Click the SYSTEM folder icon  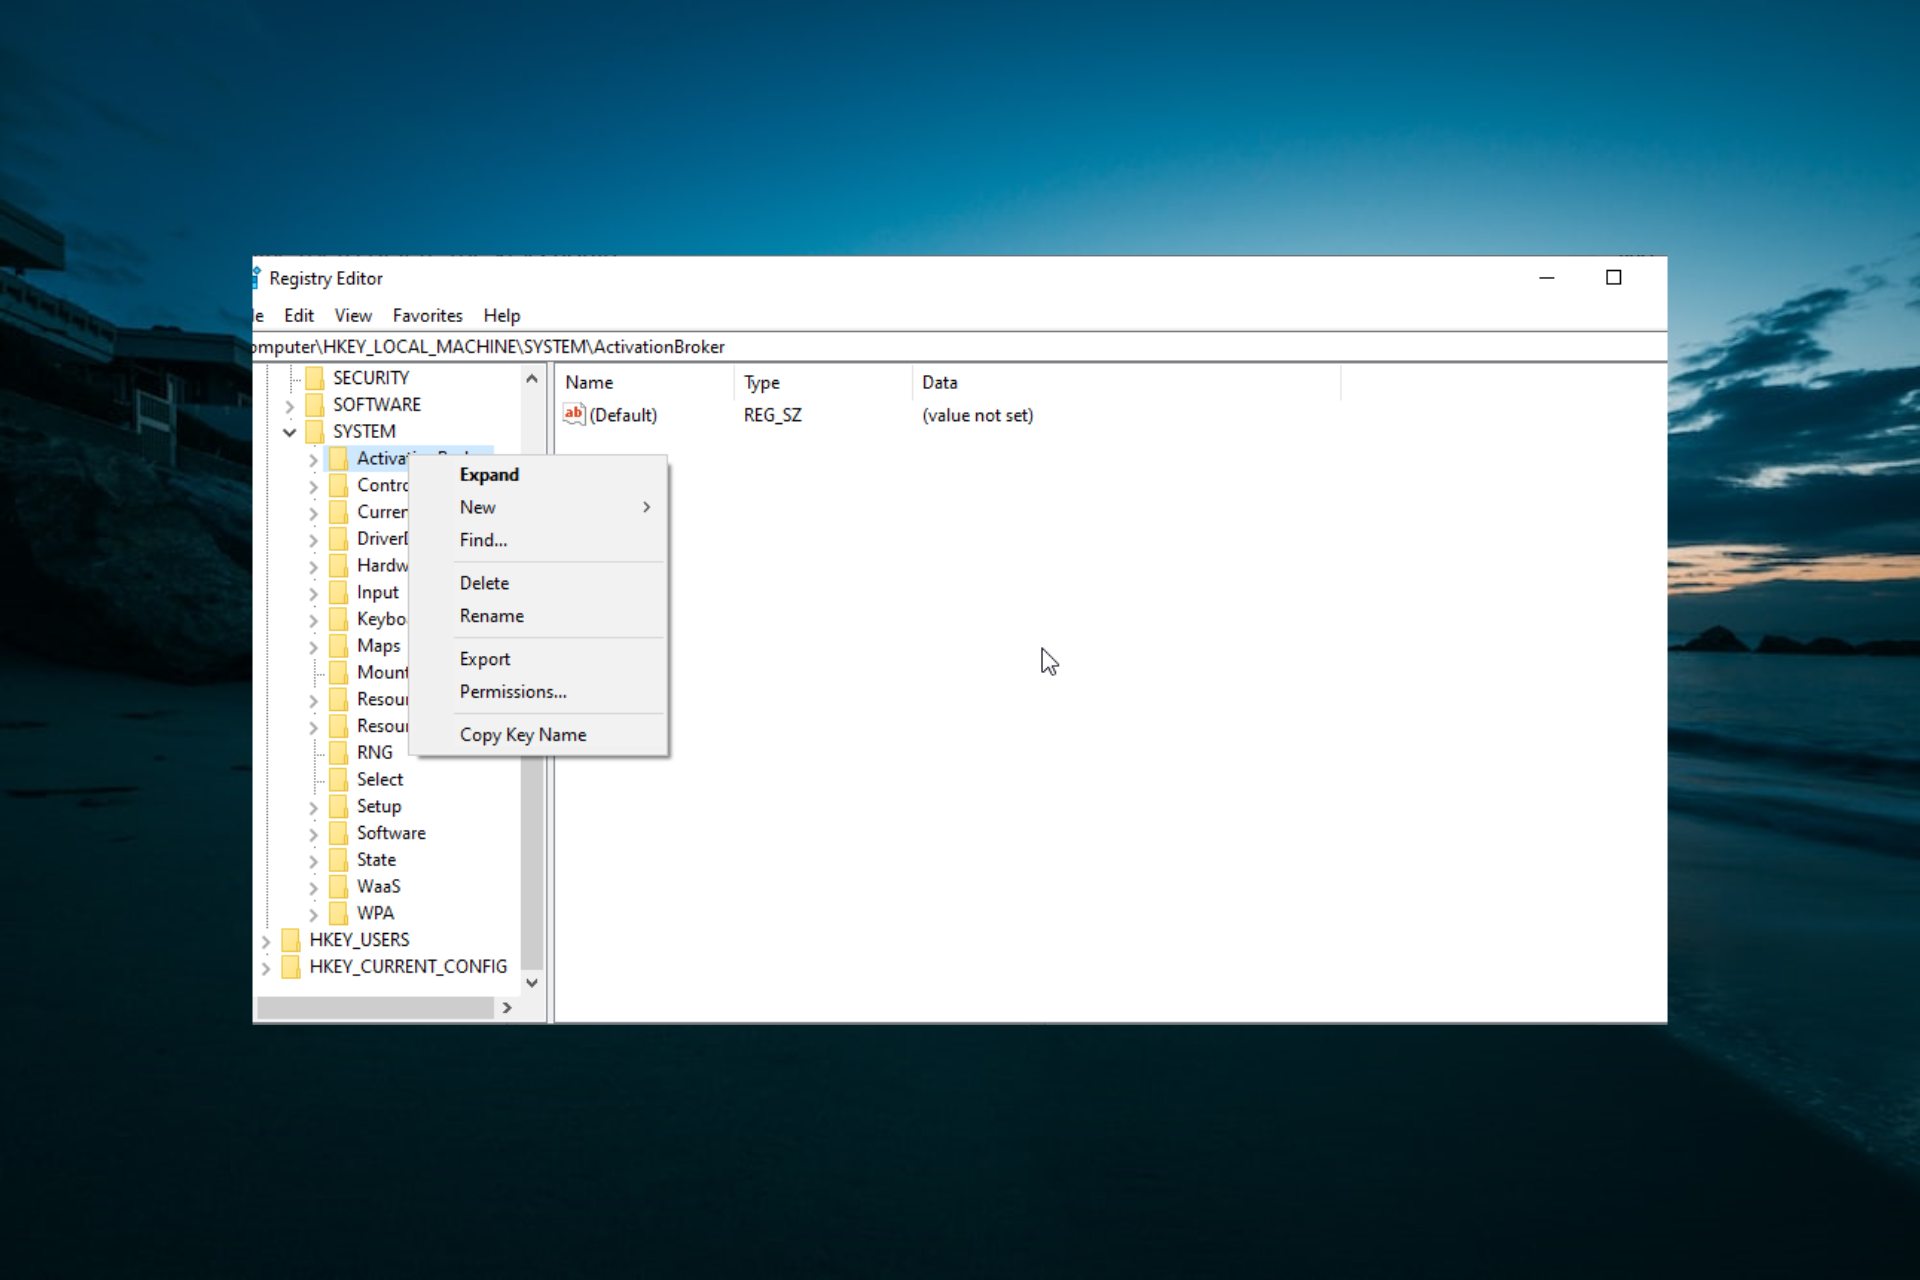click(x=315, y=432)
